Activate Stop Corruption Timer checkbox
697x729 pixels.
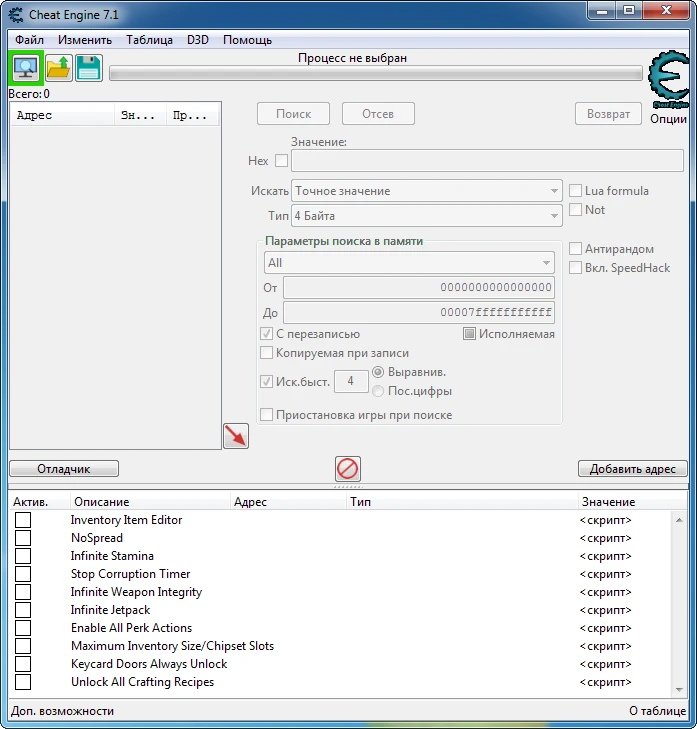point(23,574)
